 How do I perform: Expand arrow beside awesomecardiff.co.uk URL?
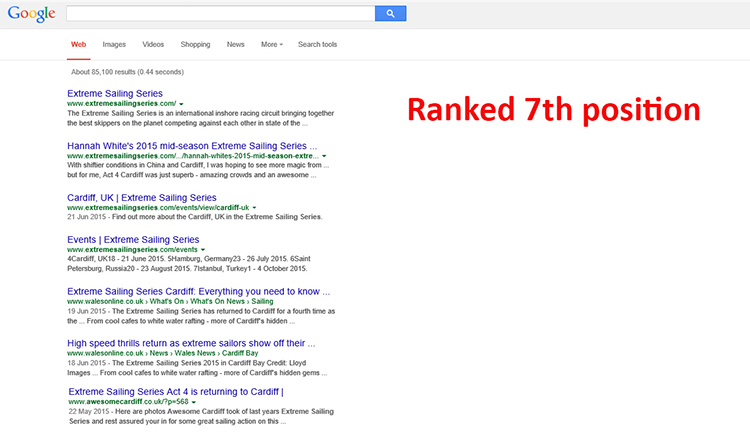193,402
